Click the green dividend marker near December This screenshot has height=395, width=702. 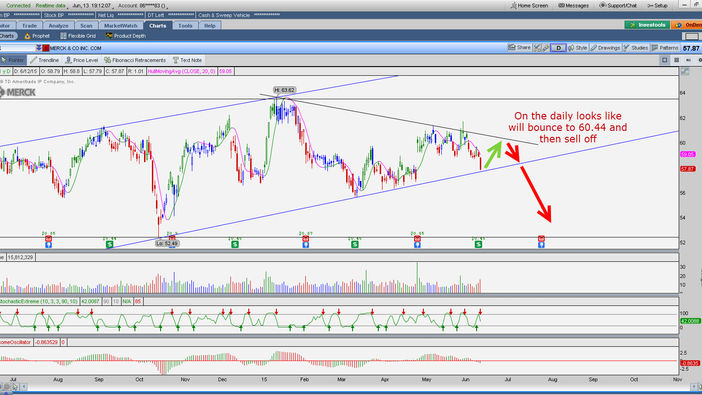235,244
